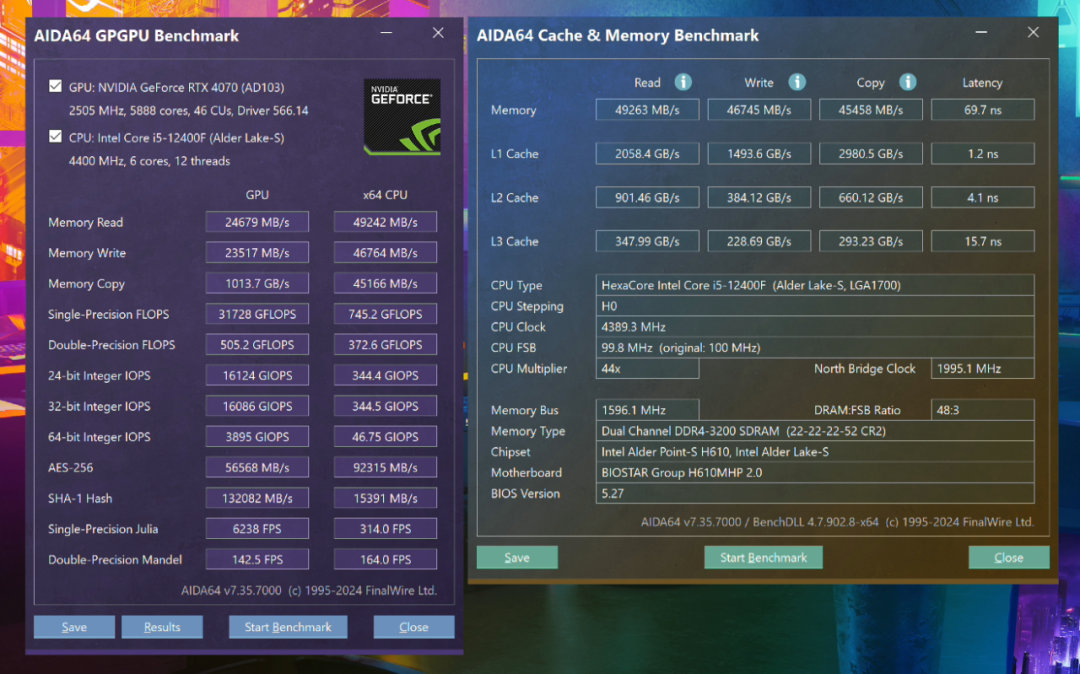
Task: Click GPU Single-Precision Julia 6238 FPS
Action: tap(257, 529)
